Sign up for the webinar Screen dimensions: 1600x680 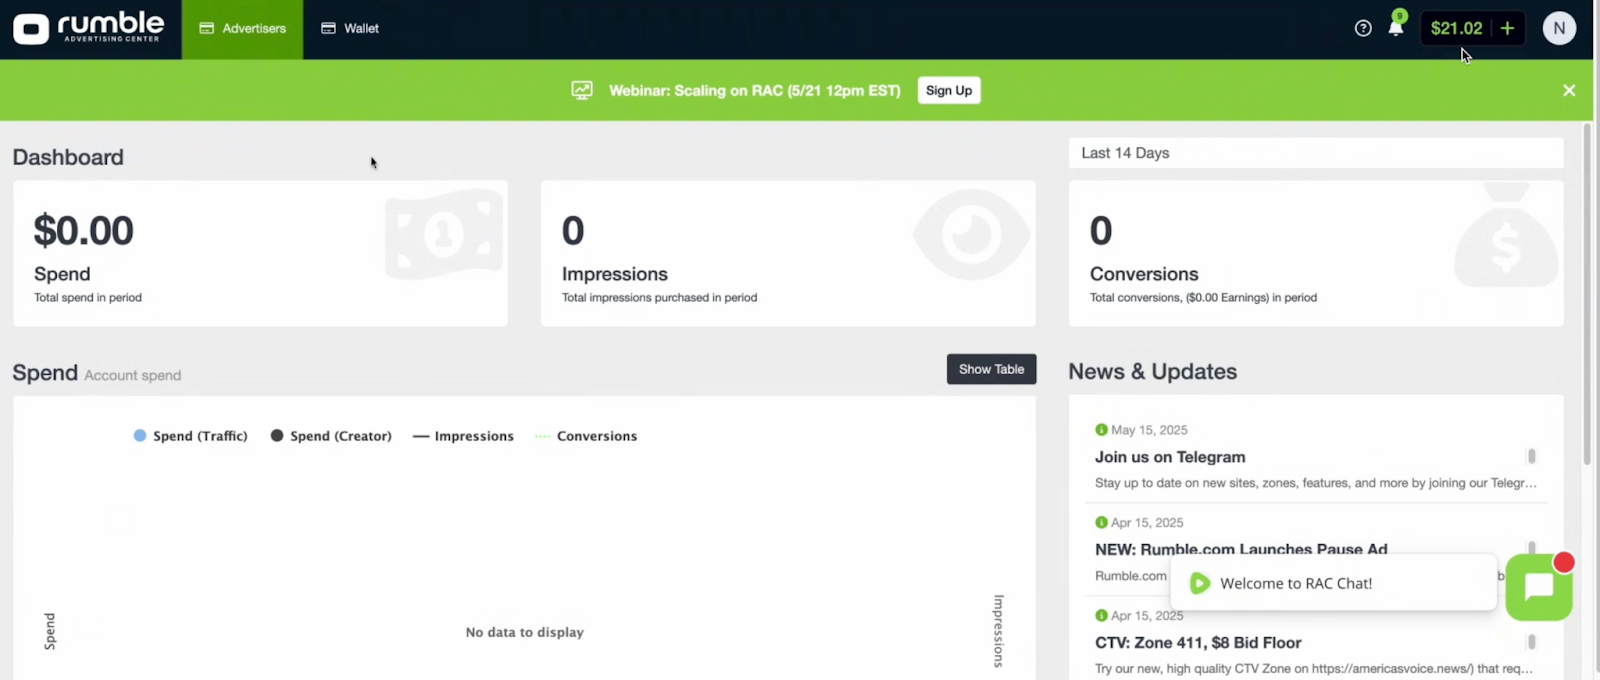[949, 90]
